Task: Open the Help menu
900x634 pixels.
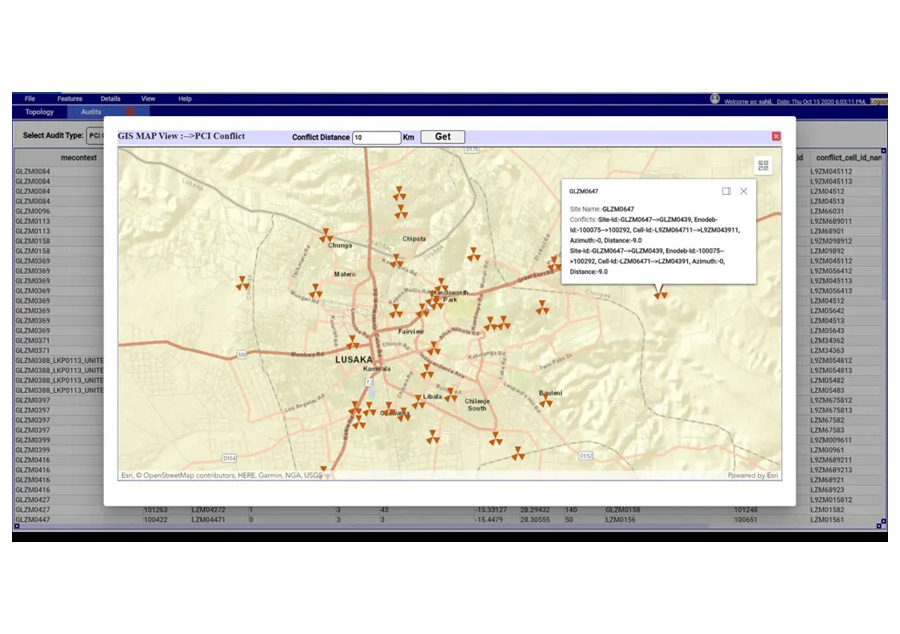Action: pos(185,99)
